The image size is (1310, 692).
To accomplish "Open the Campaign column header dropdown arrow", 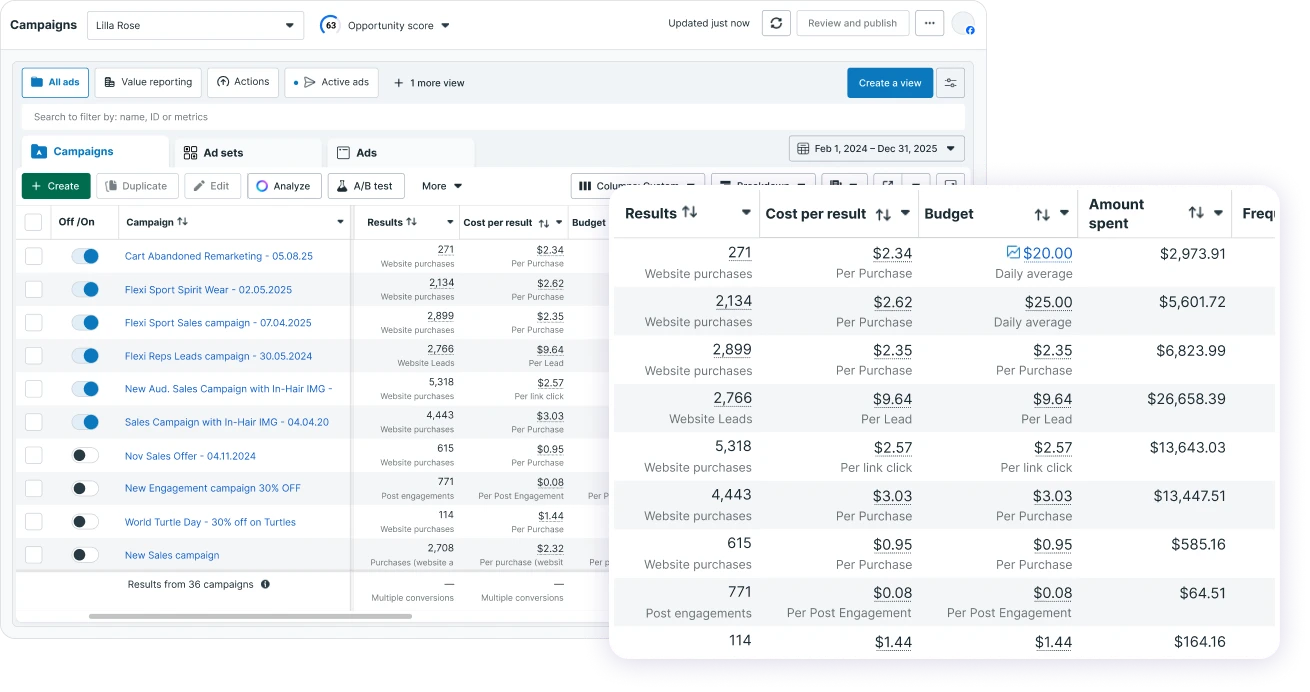I will [x=341, y=222].
